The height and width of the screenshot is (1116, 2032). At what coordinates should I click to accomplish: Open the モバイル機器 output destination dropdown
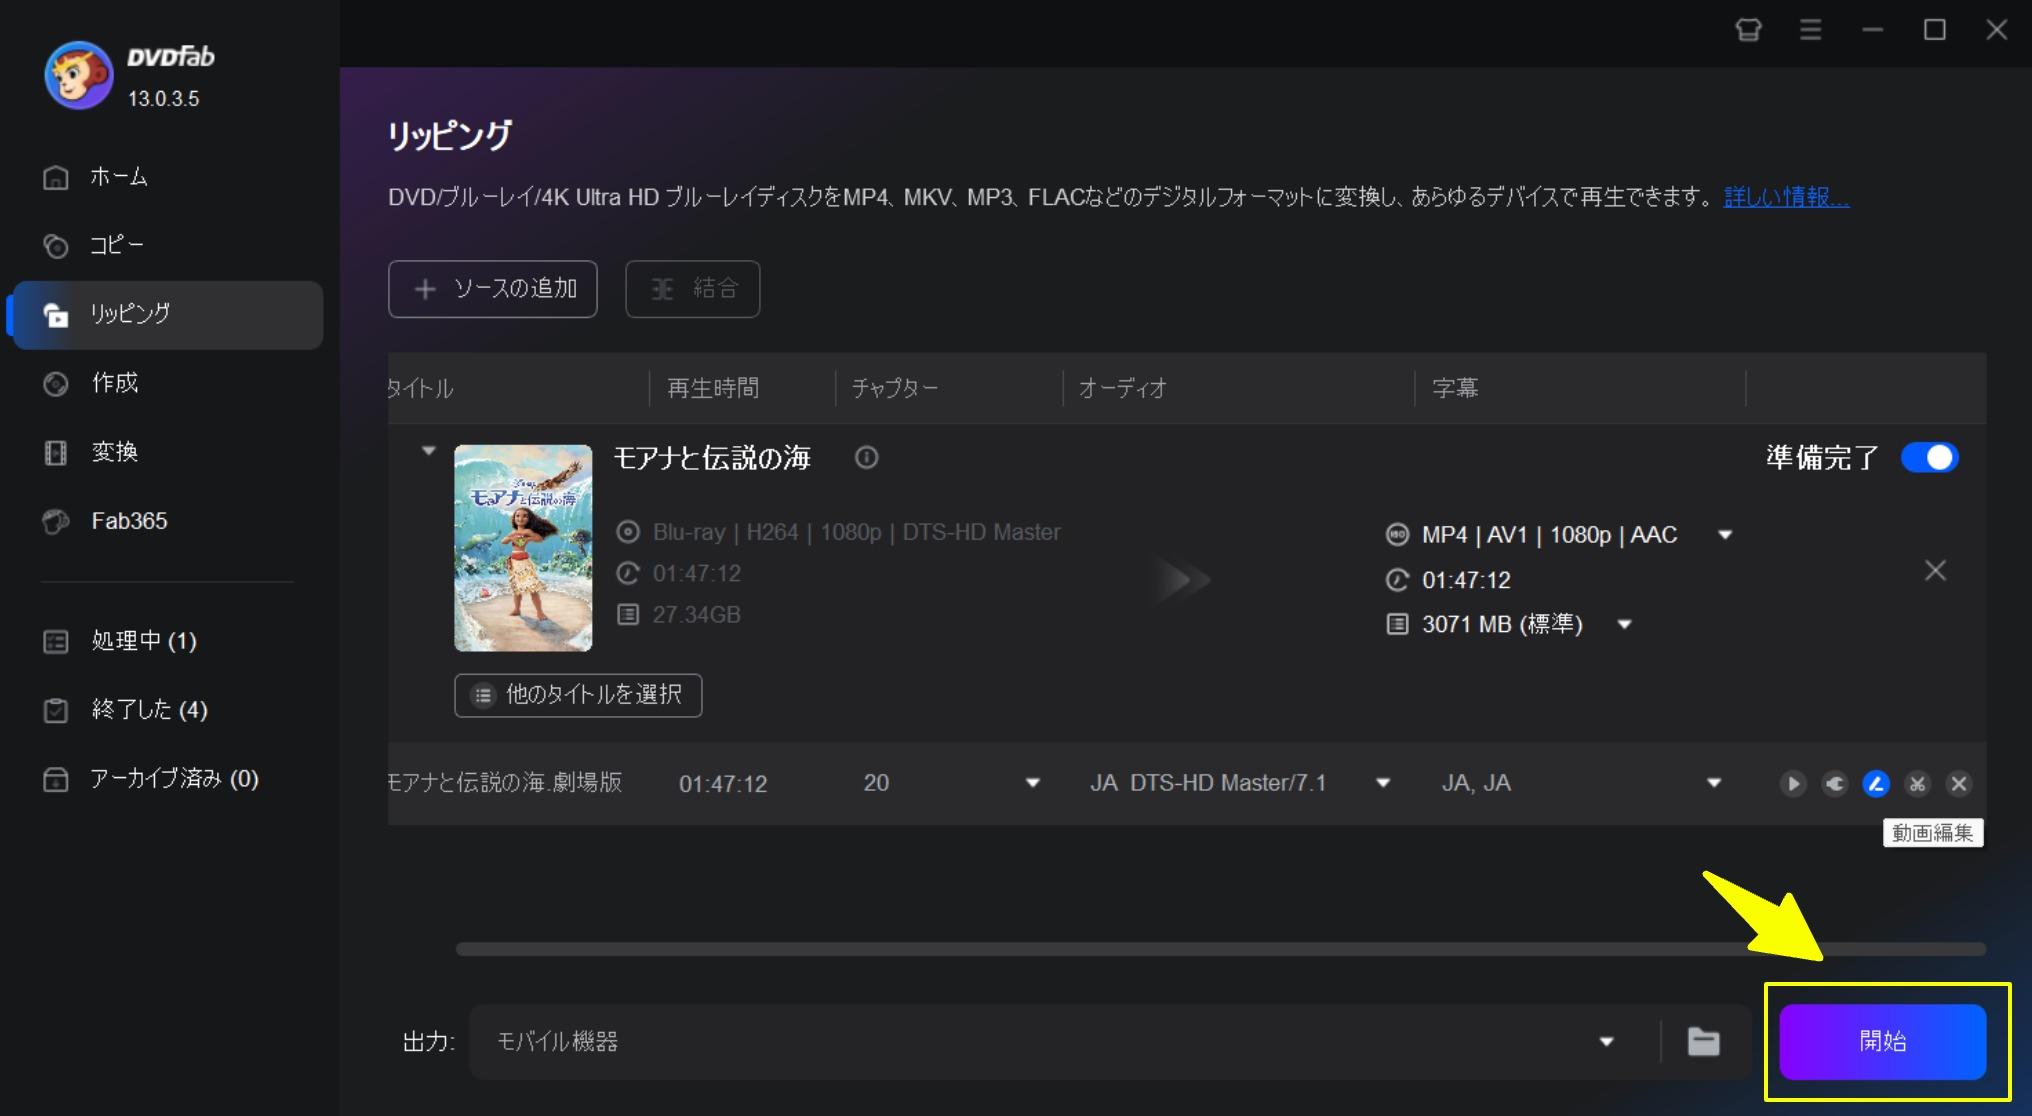pos(1606,1042)
